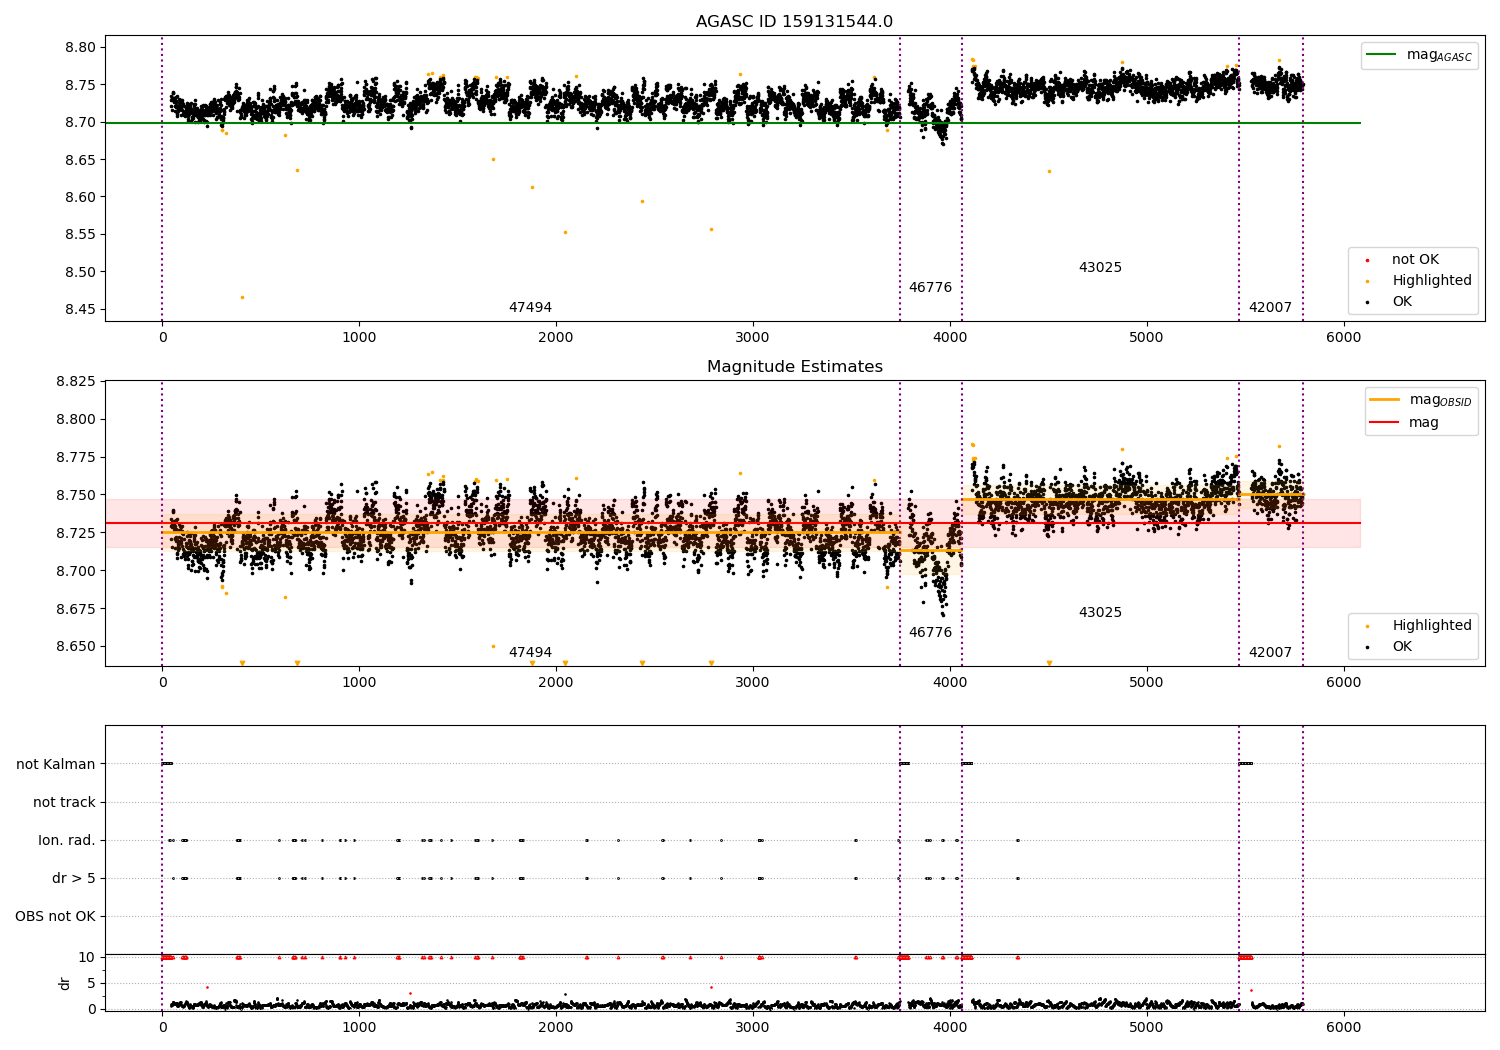Click the 'Magnitude Estimates' subplot title
The height and width of the screenshot is (1050, 1500).
click(x=794, y=367)
